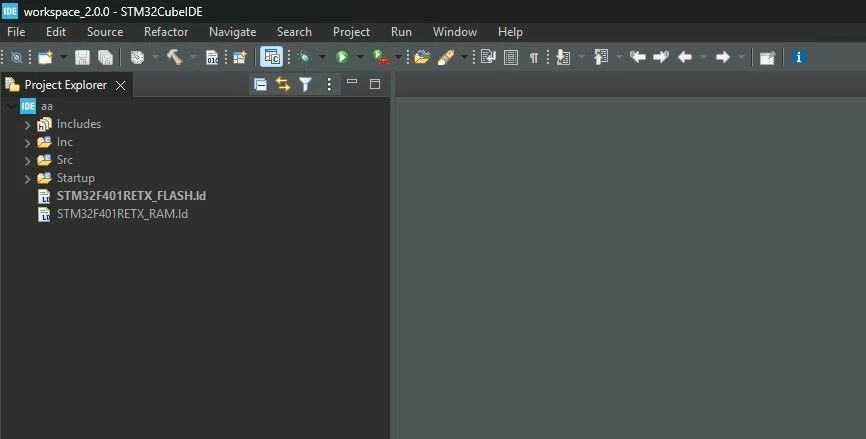Click the Open Element folder icon
The height and width of the screenshot is (439, 866).
click(x=422, y=57)
